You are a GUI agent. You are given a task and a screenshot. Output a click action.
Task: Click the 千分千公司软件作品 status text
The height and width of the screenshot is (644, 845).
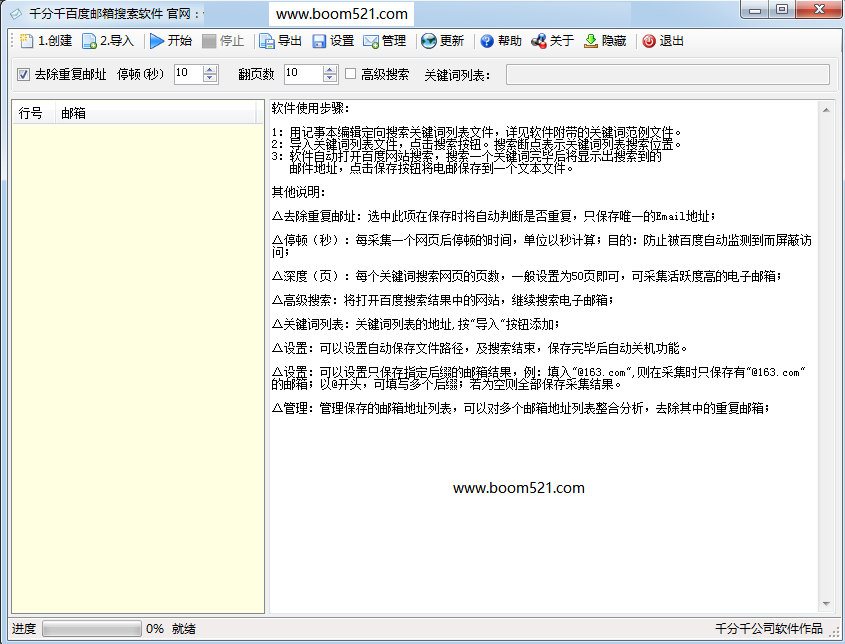pyautogui.click(x=769, y=628)
